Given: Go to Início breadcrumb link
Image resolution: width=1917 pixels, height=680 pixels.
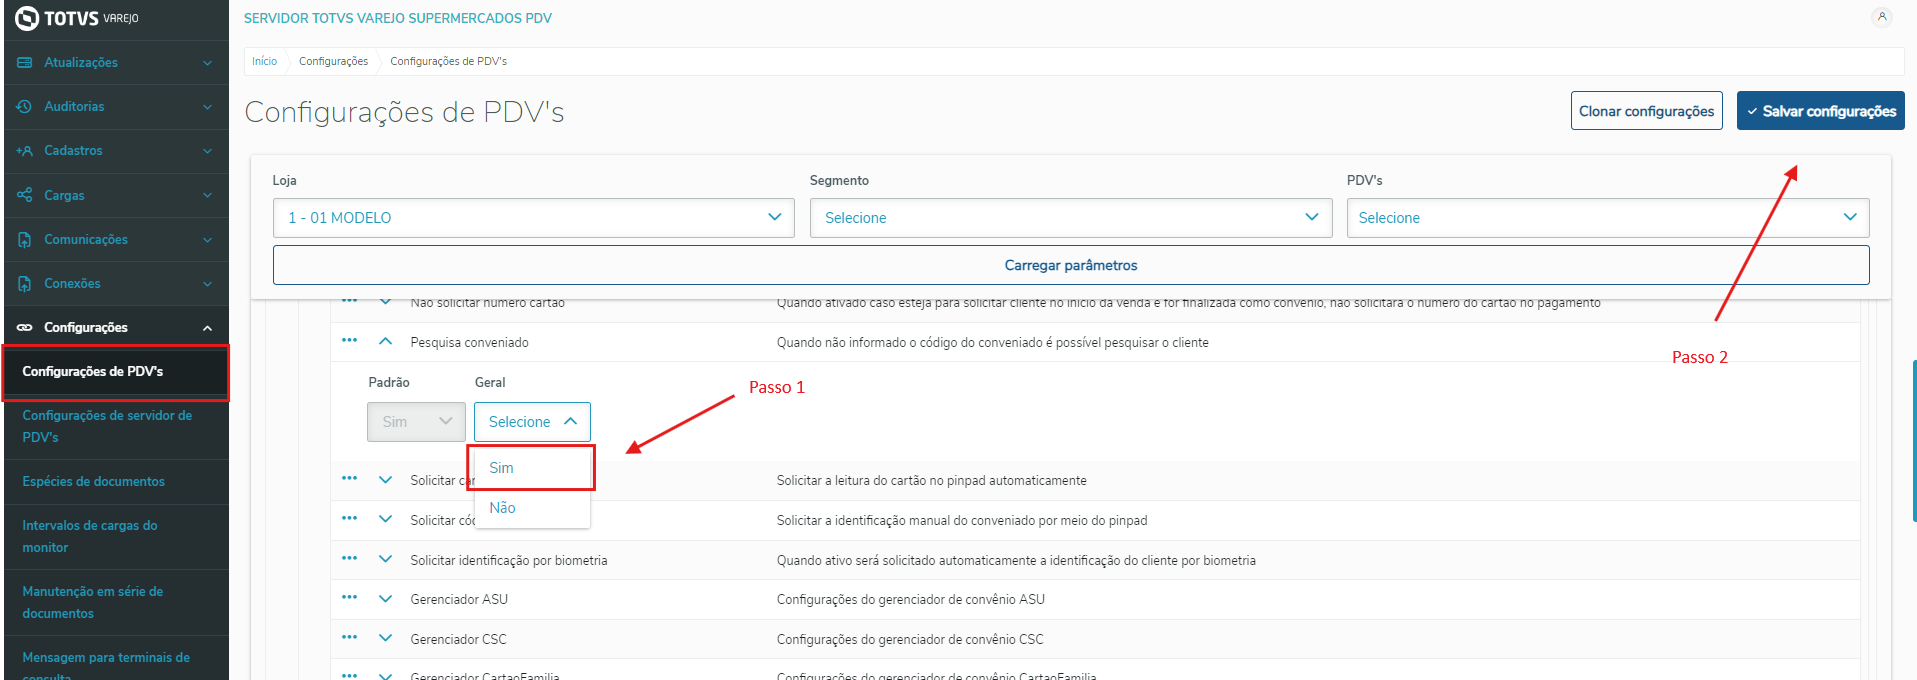Looking at the screenshot, I should pyautogui.click(x=264, y=61).
